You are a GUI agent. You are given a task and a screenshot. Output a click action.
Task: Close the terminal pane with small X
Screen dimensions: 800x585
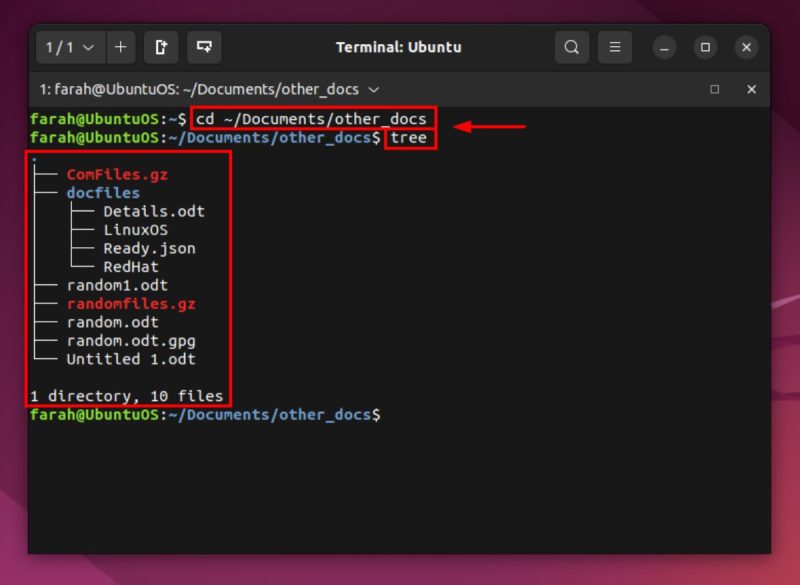pos(751,89)
